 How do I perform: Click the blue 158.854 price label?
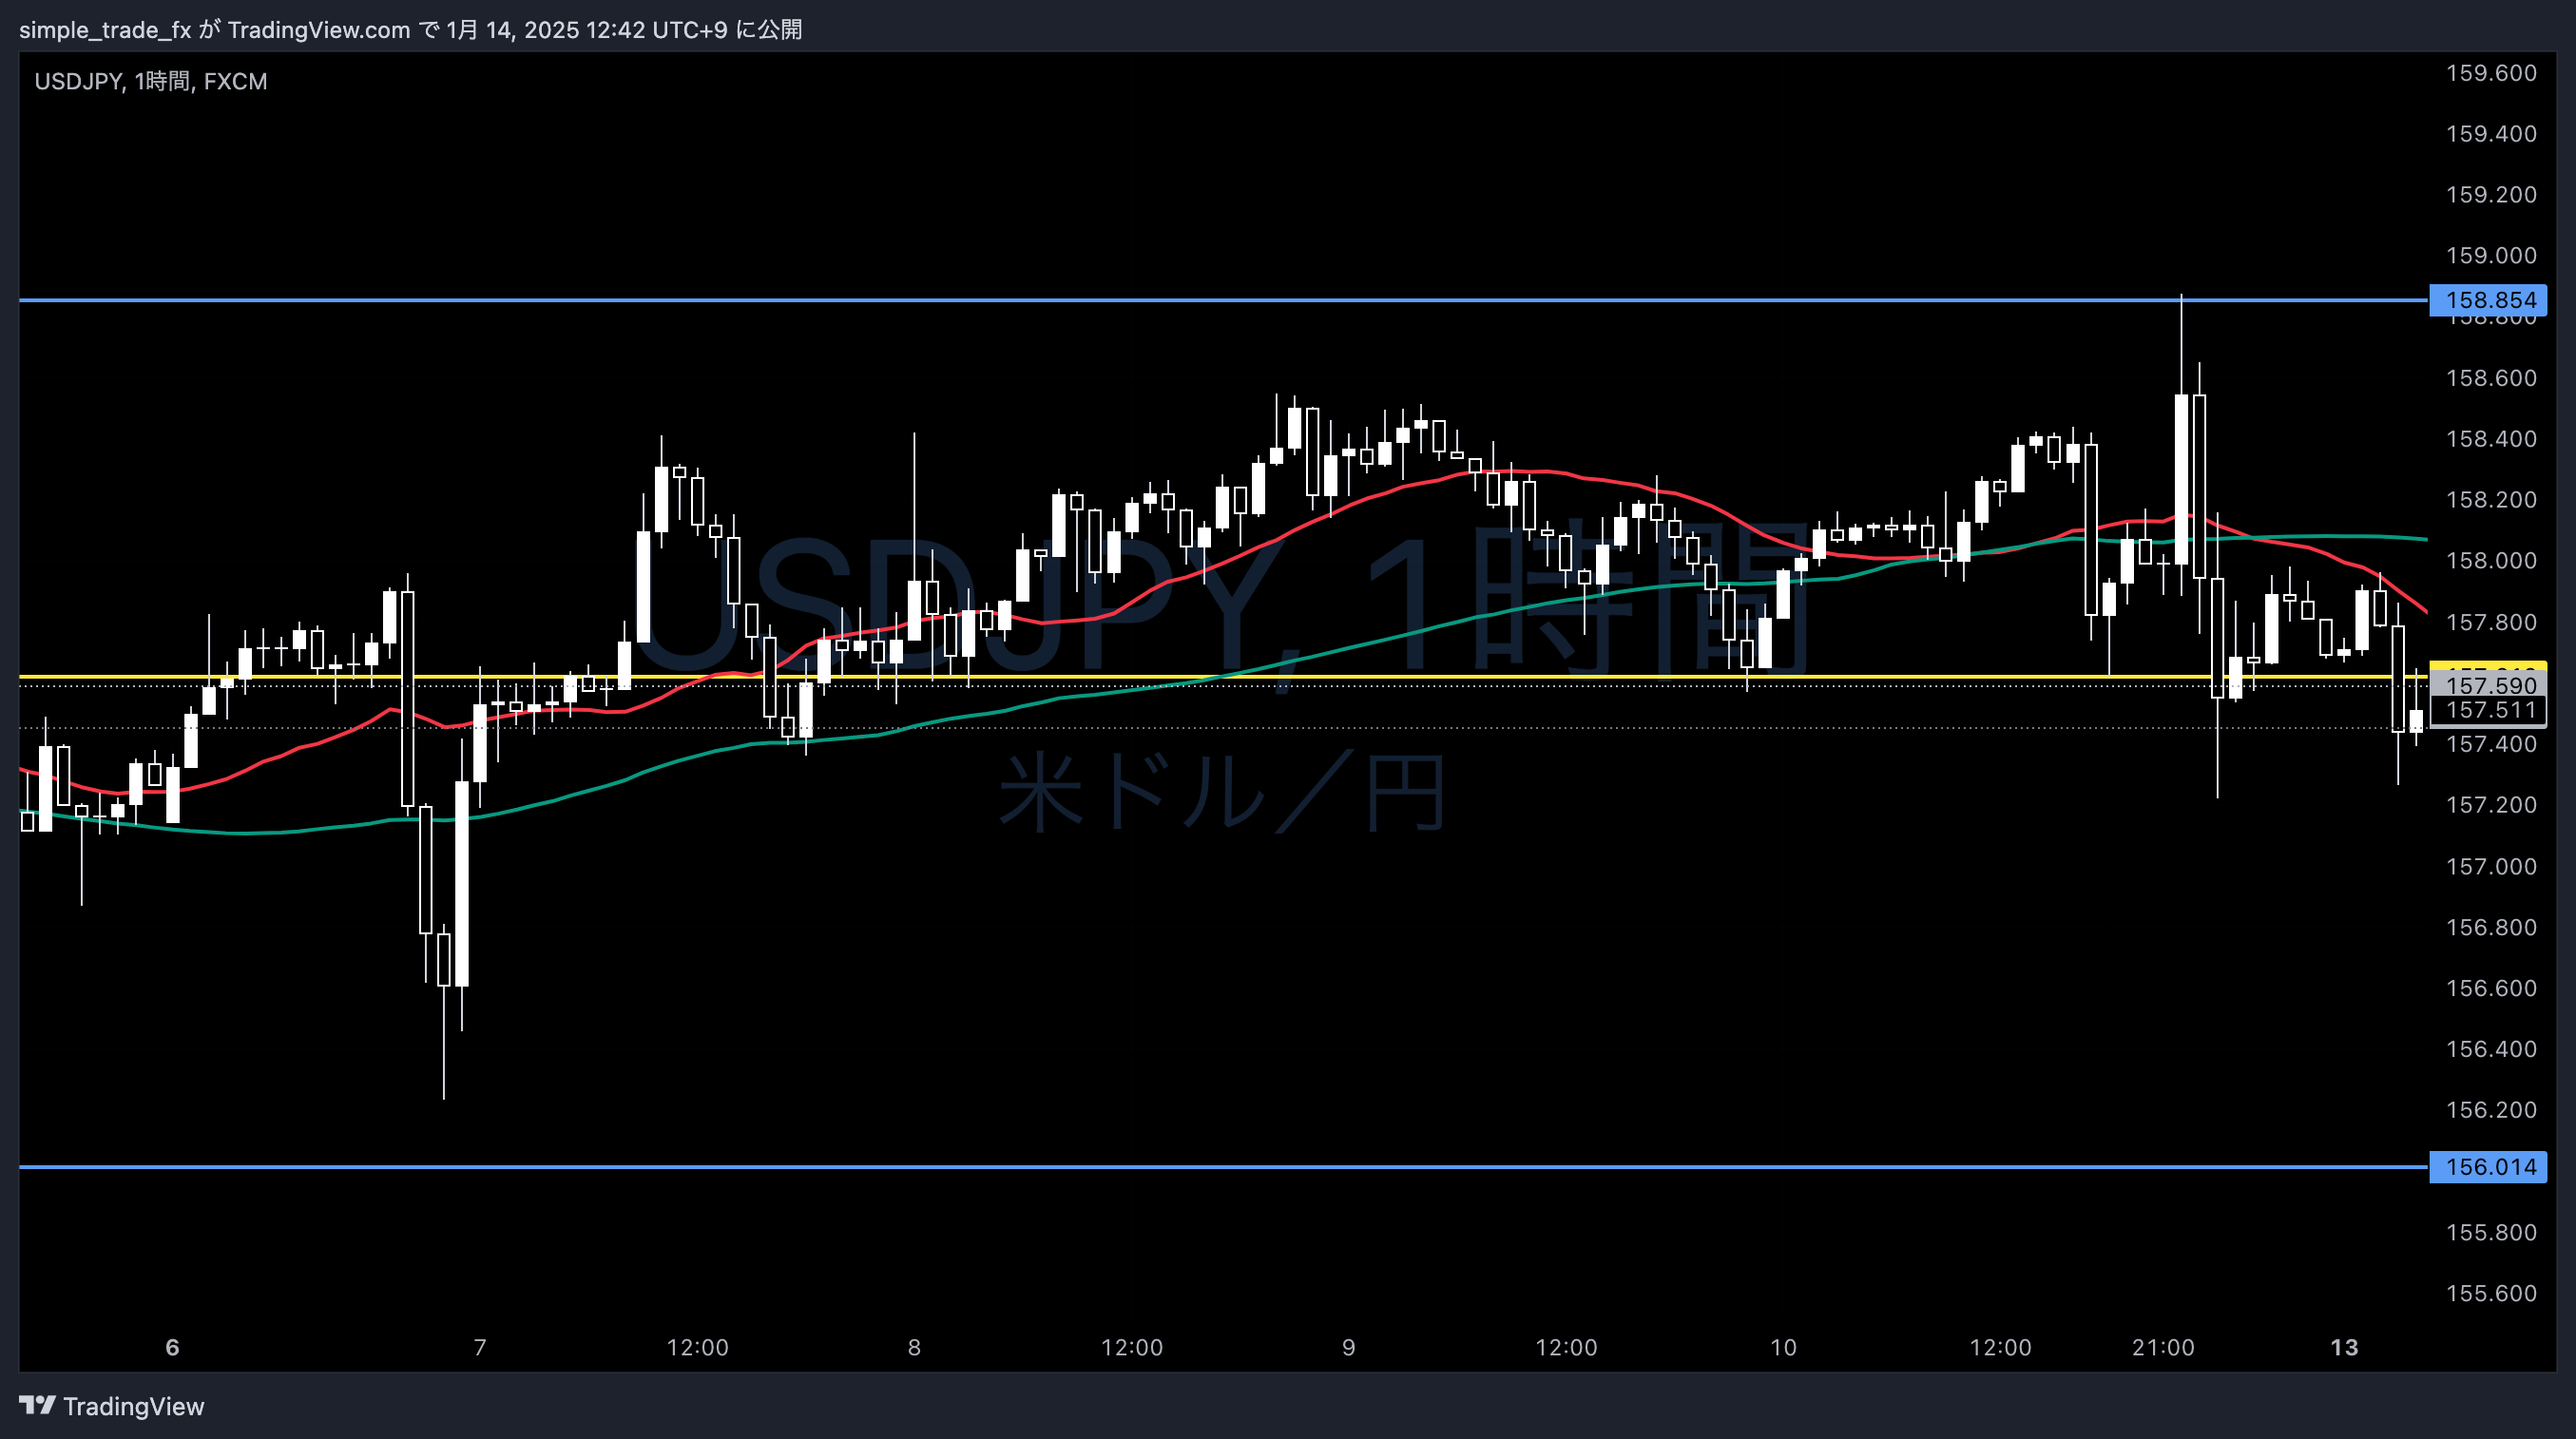tap(2488, 300)
